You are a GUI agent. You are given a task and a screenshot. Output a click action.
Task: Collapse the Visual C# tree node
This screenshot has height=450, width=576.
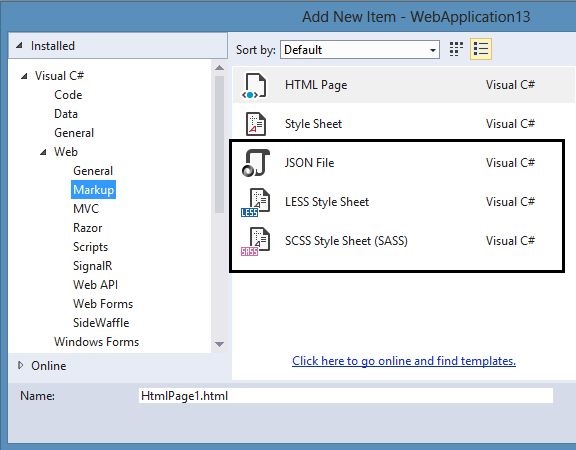(24, 76)
